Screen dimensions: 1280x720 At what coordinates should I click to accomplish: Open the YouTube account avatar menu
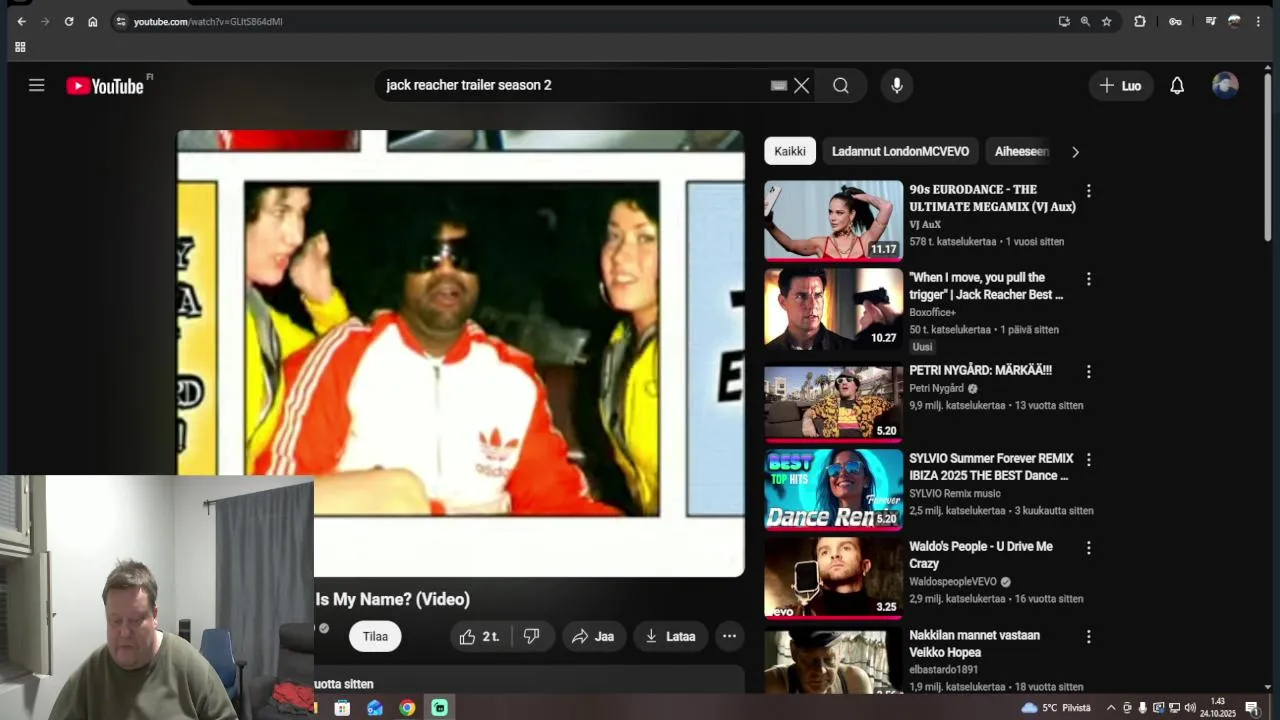pos(1225,86)
